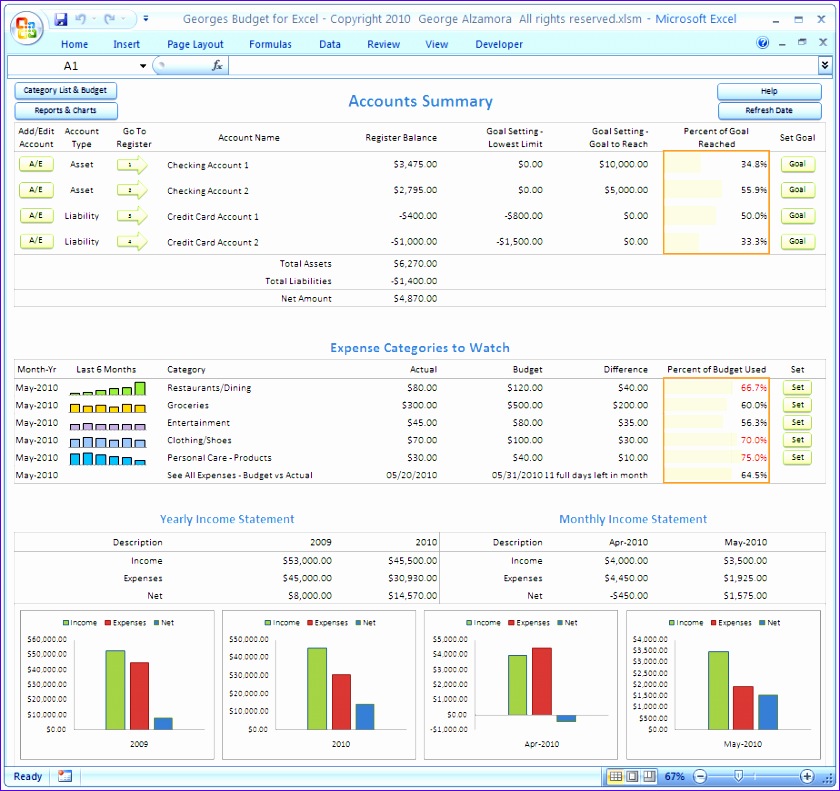Click Set button for Clothing/Shoes
Viewport: 840px width, 791px height.
coord(797,440)
